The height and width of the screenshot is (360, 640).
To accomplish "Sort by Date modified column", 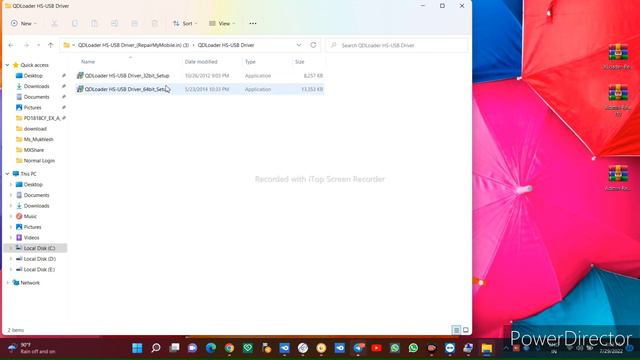I will 201,62.
